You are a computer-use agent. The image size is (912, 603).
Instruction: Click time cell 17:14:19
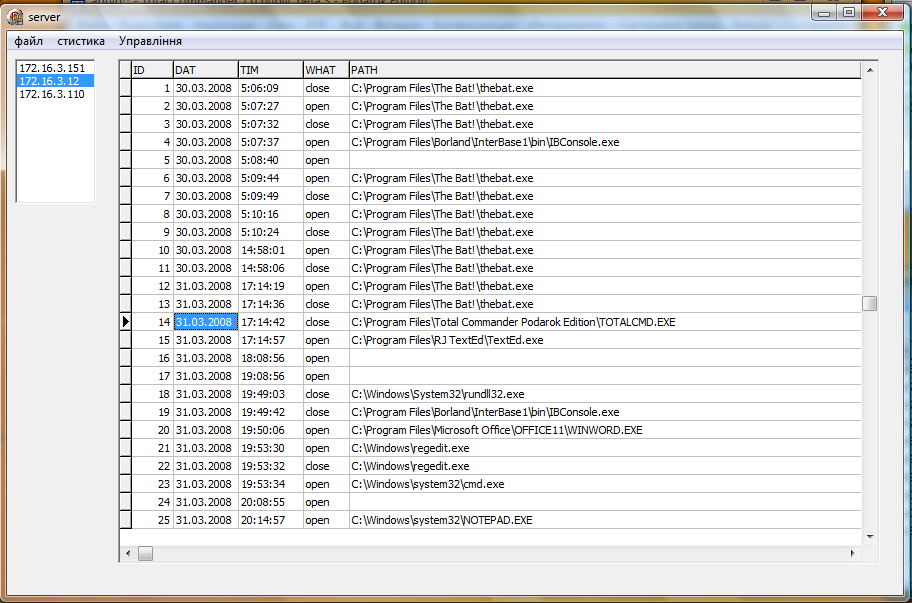tap(271, 286)
